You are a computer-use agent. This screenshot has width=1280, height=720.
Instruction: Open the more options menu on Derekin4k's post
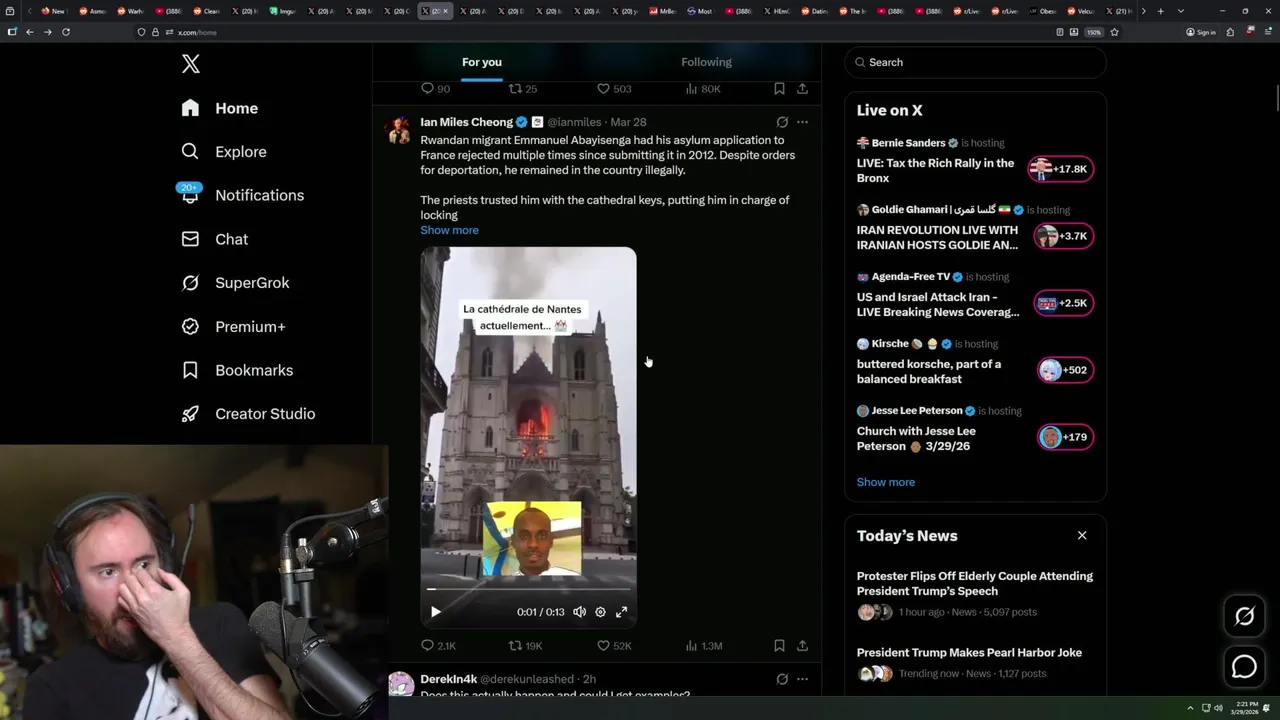[x=802, y=679]
